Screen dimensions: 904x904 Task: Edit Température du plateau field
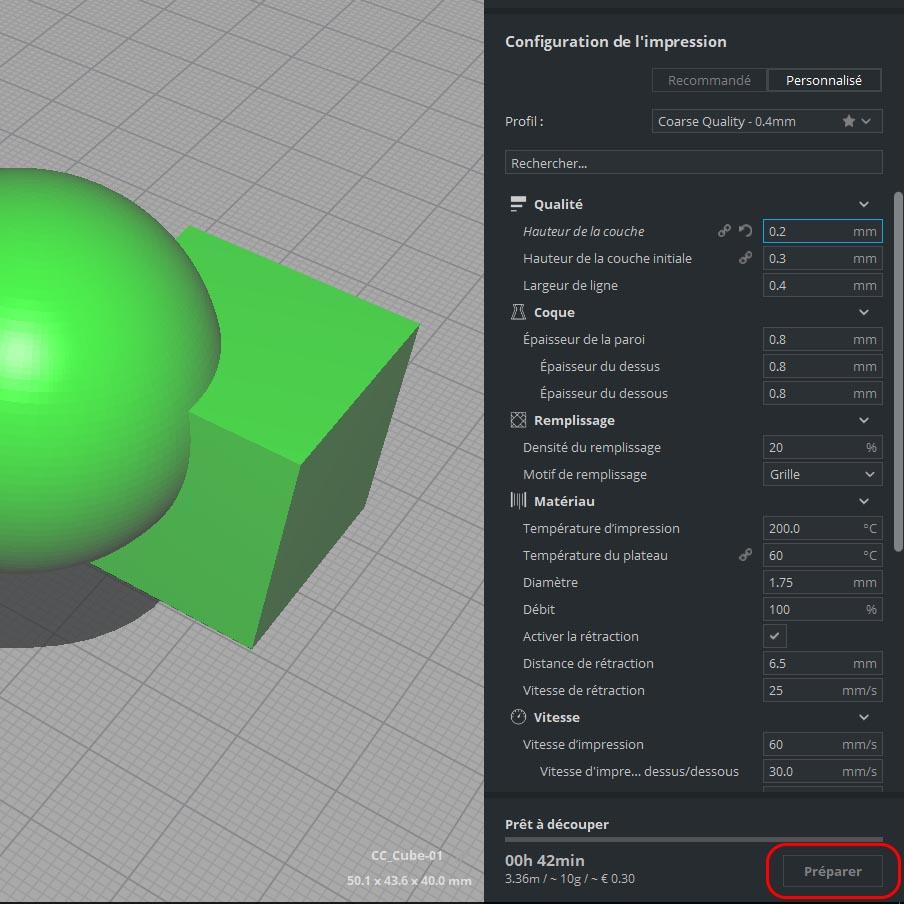(822, 555)
